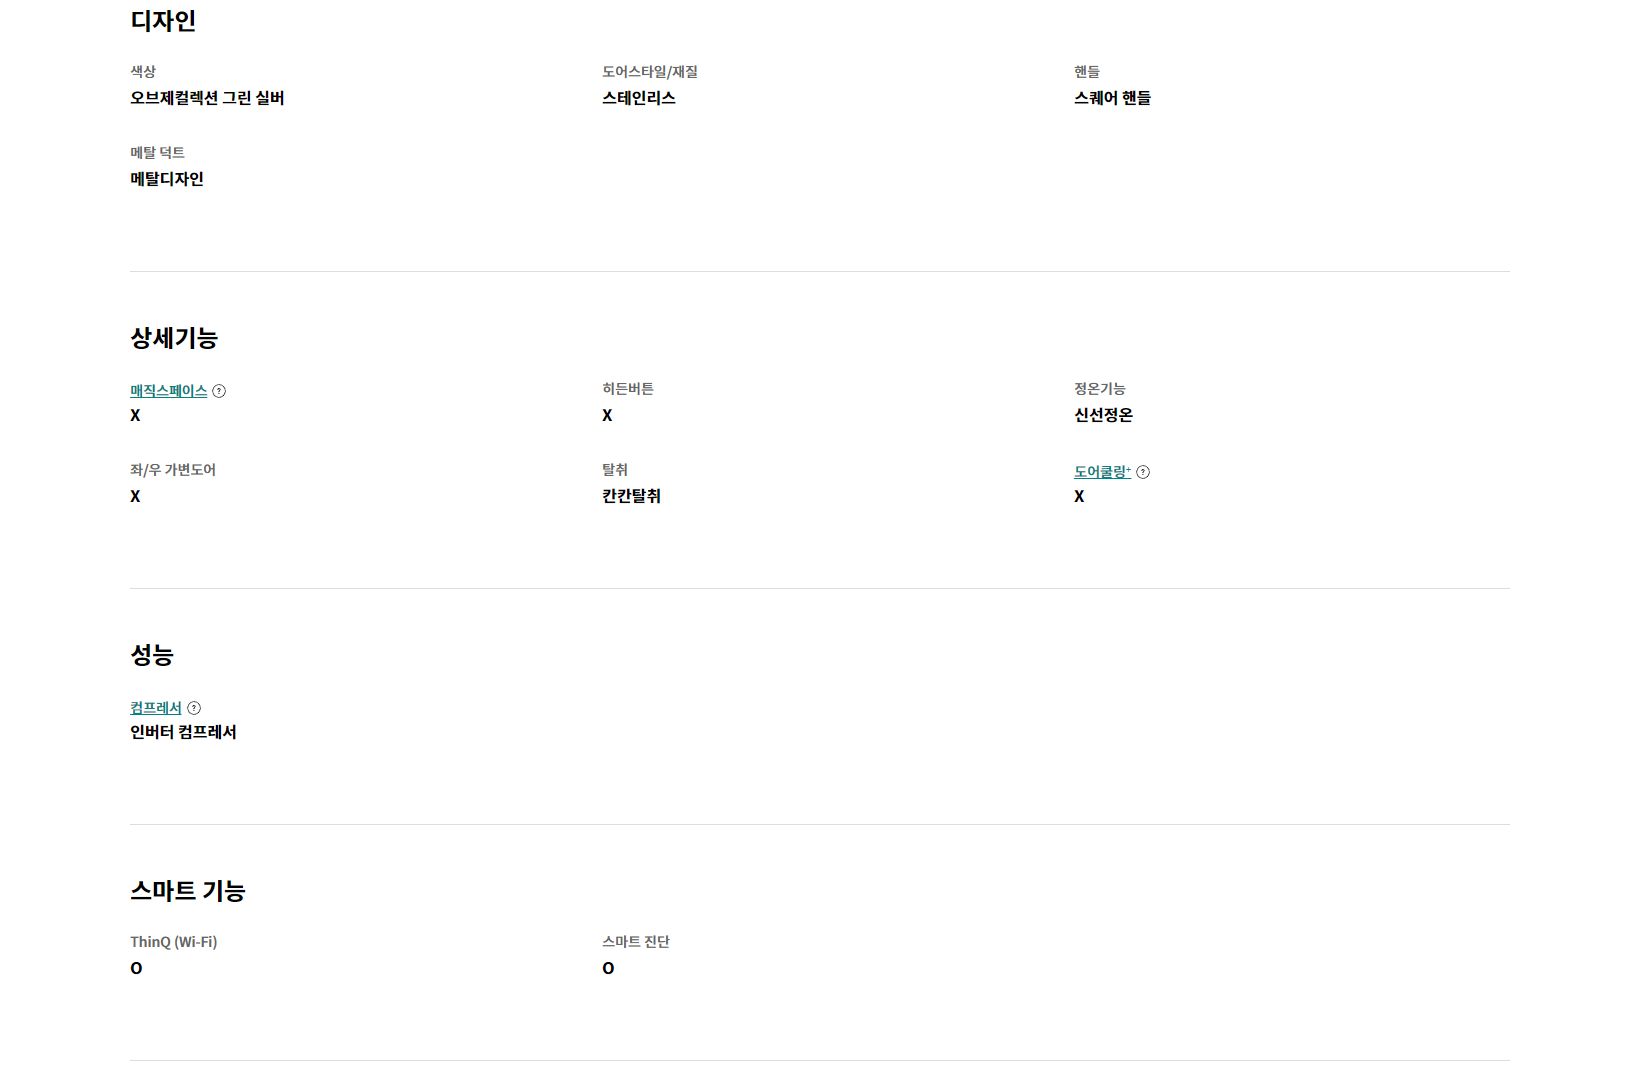
Task: Open the help icon beside 컴프레서
Action: click(x=194, y=708)
